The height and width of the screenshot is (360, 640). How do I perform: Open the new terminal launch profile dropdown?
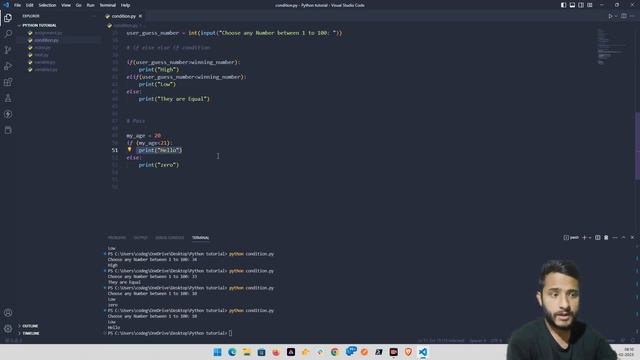(x=590, y=238)
